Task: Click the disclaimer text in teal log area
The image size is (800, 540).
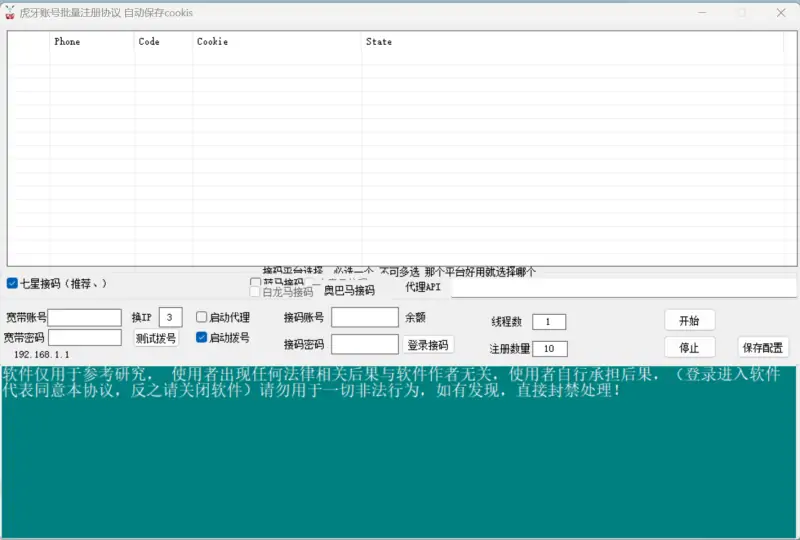Action: click(x=391, y=382)
